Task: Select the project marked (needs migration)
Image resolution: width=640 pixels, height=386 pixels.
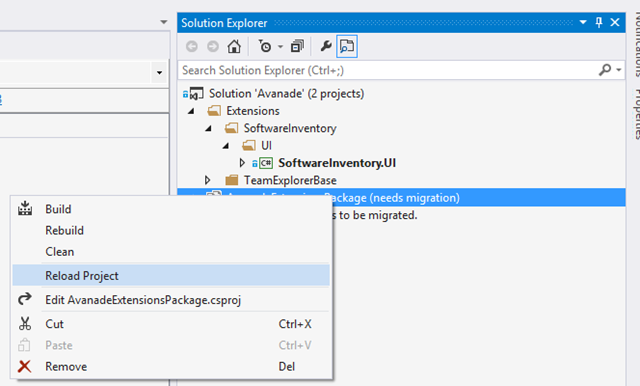Action: point(401,197)
